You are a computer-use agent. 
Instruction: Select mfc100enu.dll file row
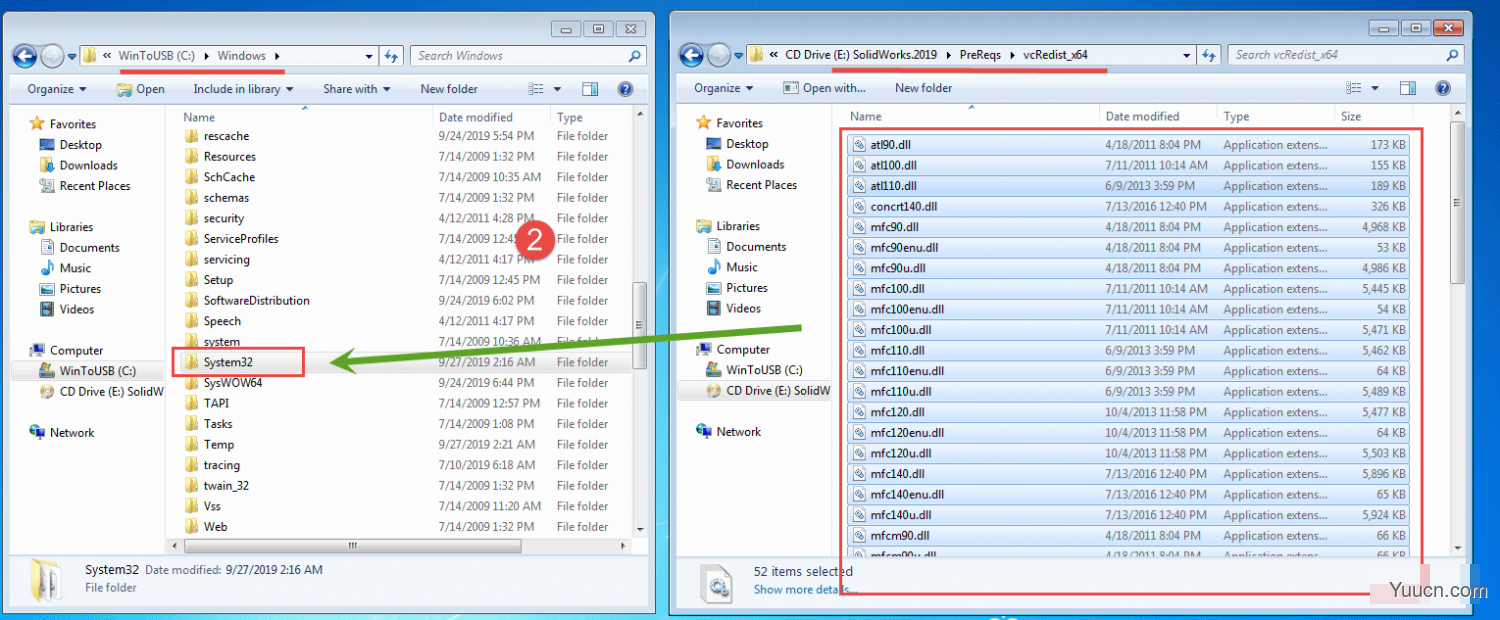click(x=1129, y=309)
